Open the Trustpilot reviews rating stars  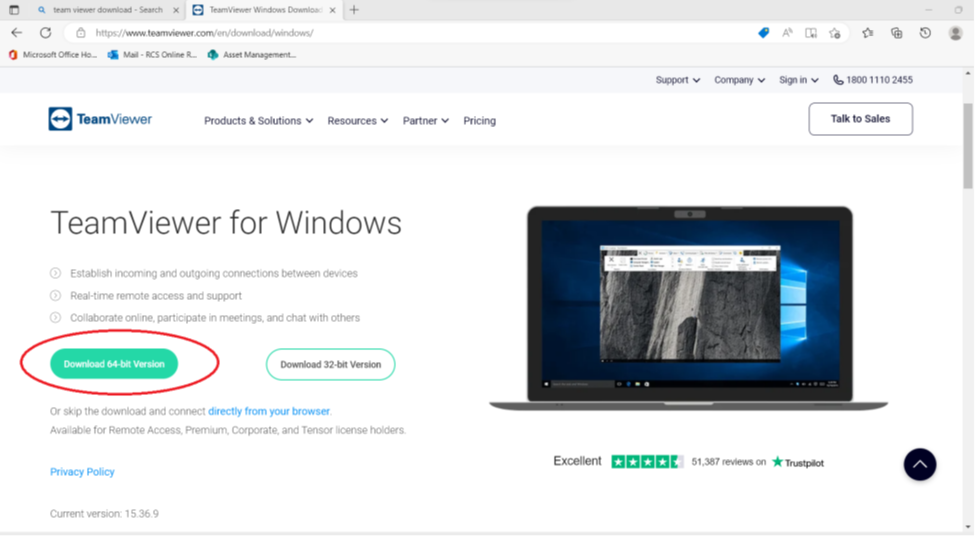pos(647,461)
